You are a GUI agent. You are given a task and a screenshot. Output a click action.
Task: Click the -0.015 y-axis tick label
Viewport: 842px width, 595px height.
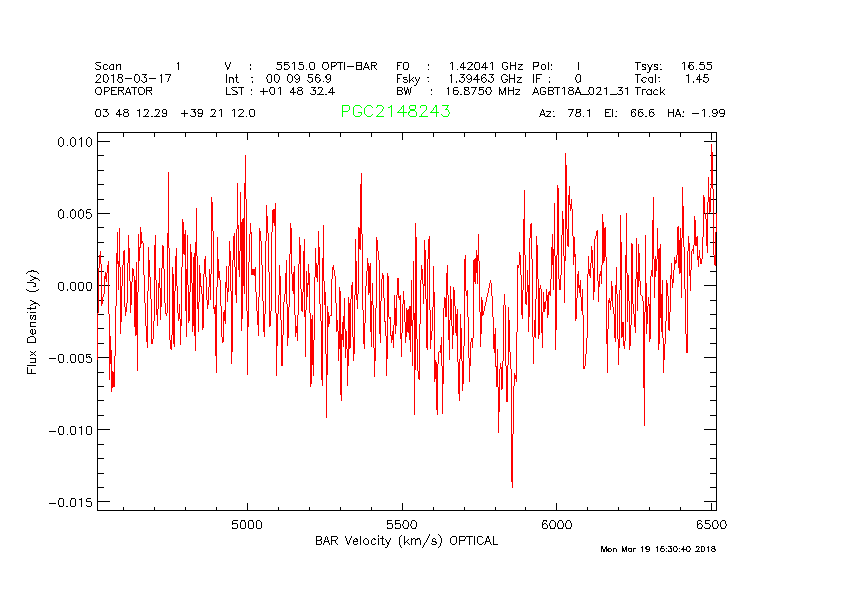point(67,502)
